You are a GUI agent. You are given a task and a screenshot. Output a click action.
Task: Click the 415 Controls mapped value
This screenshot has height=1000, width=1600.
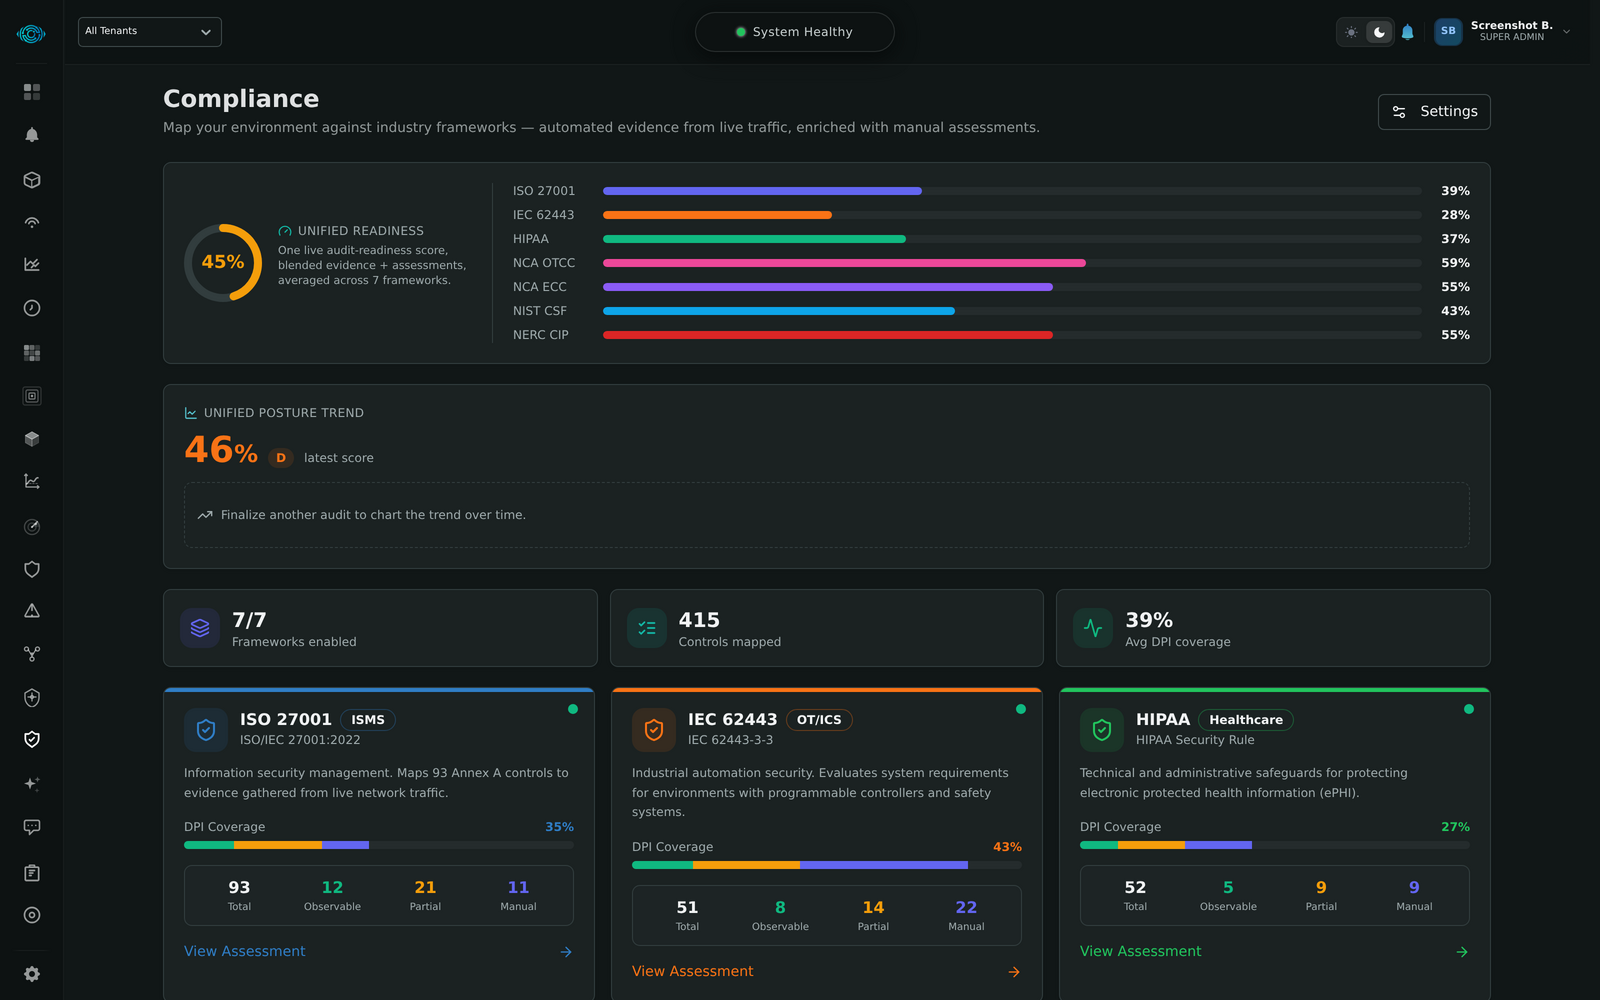pyautogui.click(x=699, y=620)
